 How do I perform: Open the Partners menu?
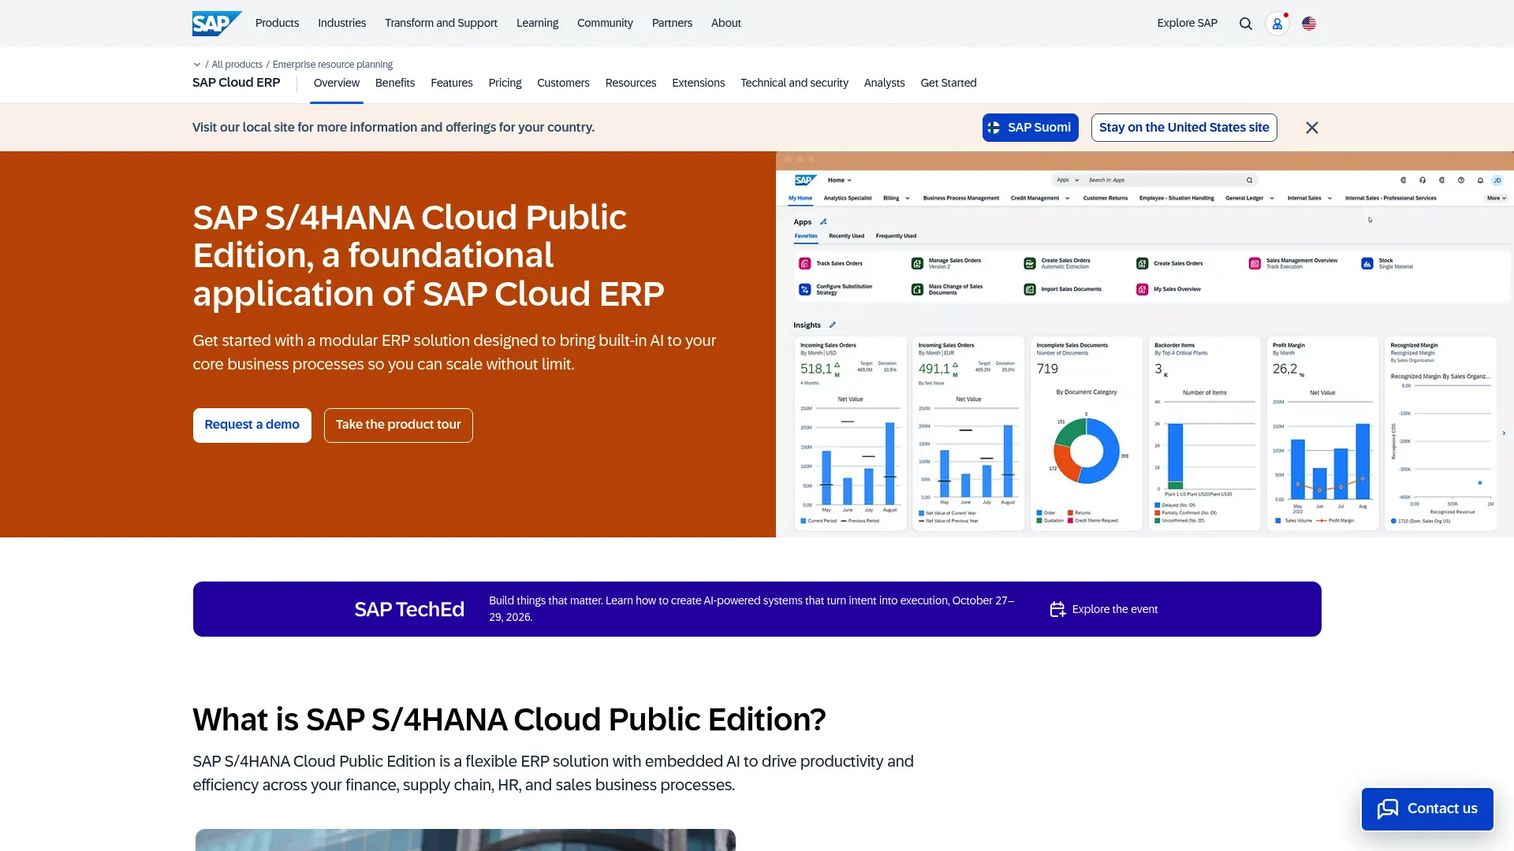pyautogui.click(x=672, y=23)
